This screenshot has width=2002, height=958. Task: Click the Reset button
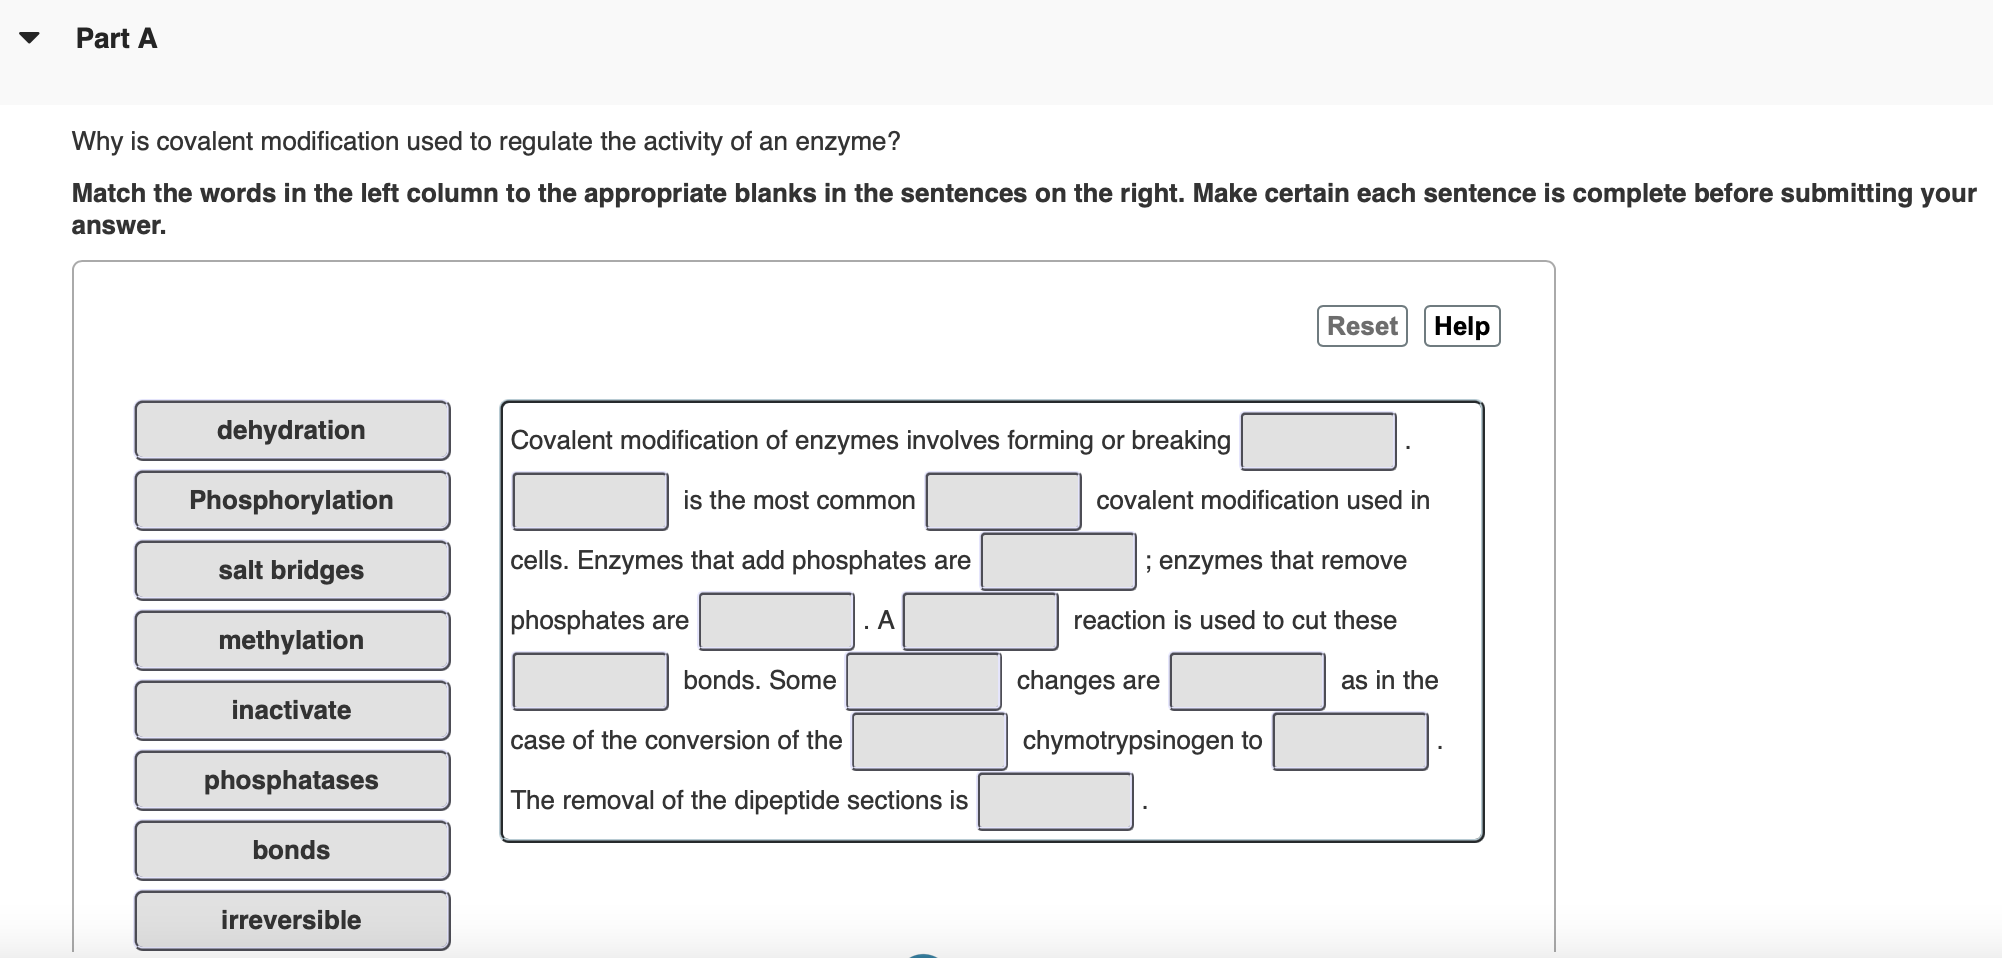point(1361,326)
